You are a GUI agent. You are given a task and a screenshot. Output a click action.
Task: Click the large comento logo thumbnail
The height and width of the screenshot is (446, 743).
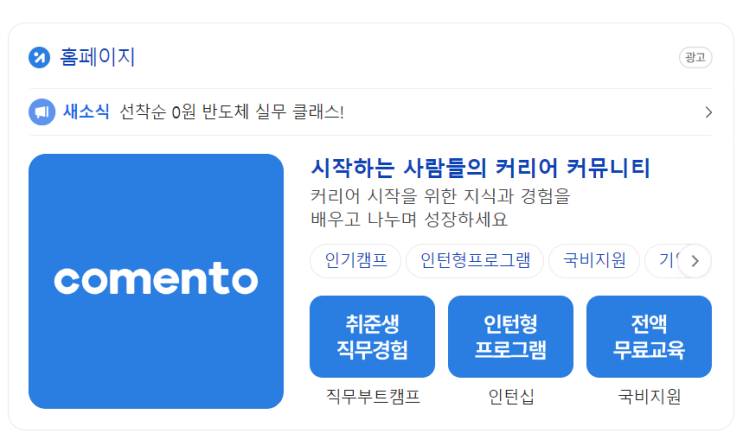tap(156, 281)
